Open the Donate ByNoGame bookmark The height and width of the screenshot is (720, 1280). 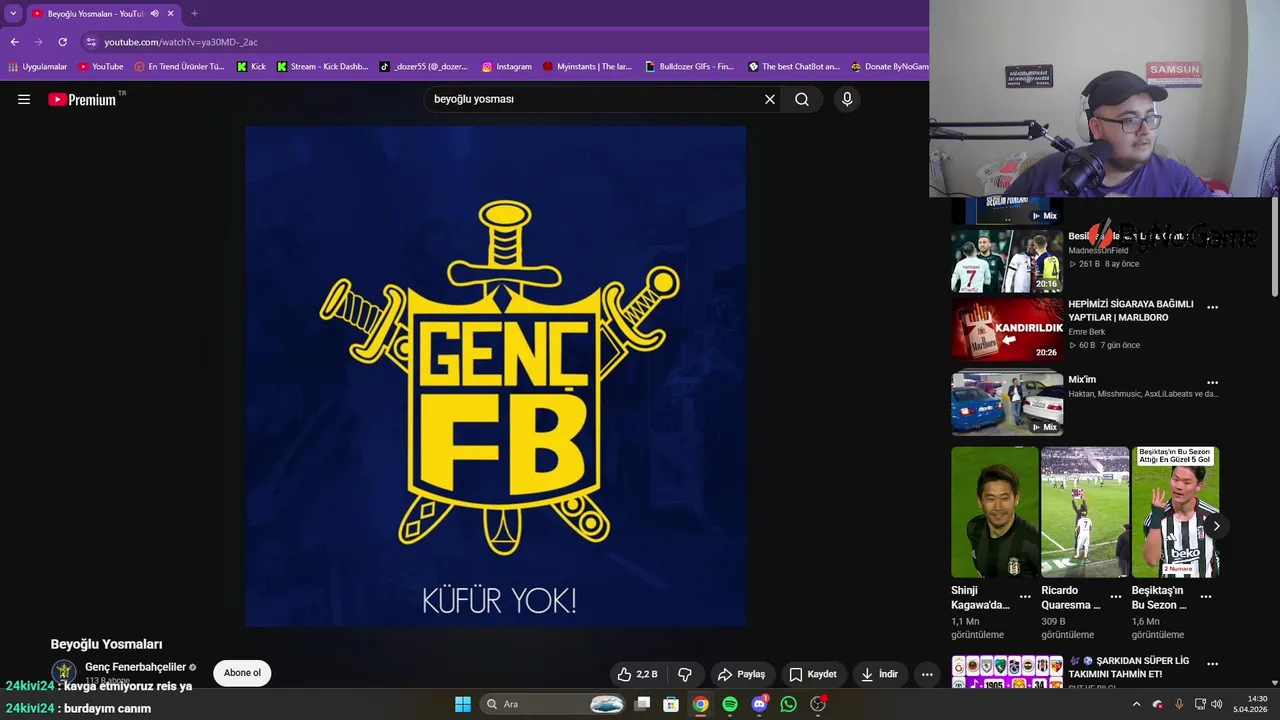(889, 67)
